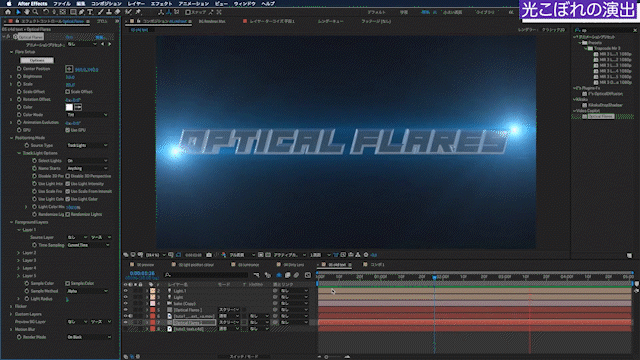Click the snapshot camera icon in viewer
The height and width of the screenshot is (360, 640).
pos(209,255)
